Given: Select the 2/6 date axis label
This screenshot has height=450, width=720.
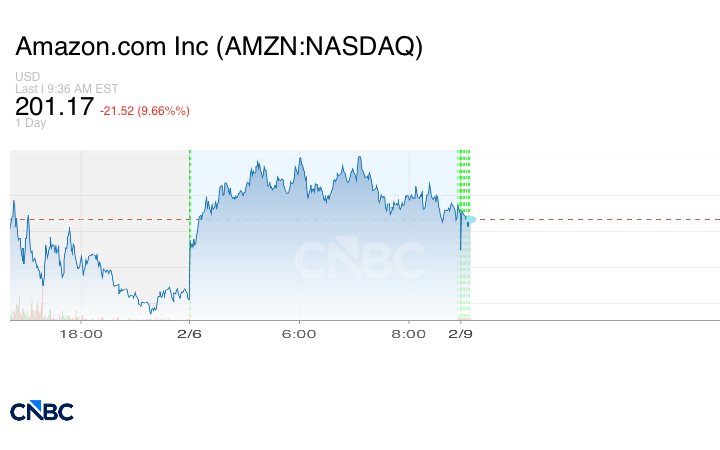Looking at the screenshot, I should [190, 334].
